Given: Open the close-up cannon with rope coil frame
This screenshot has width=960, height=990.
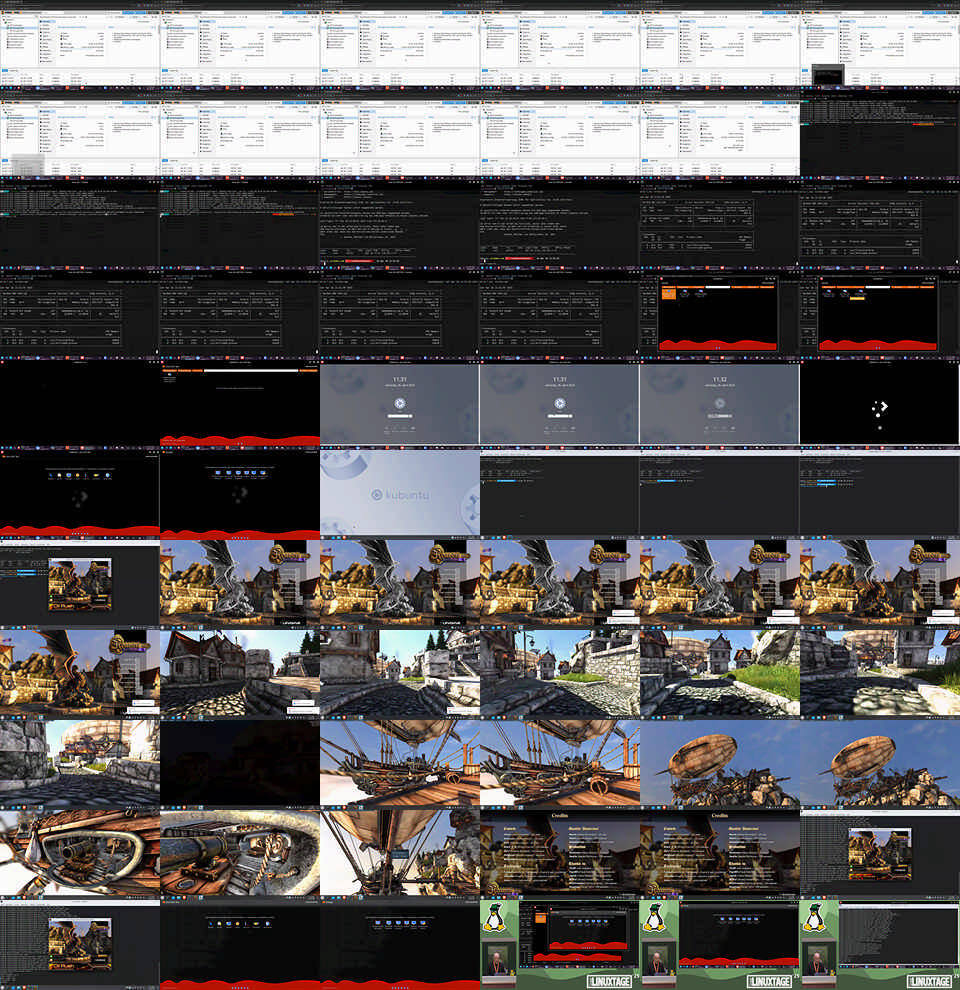Looking at the screenshot, I should click(239, 853).
